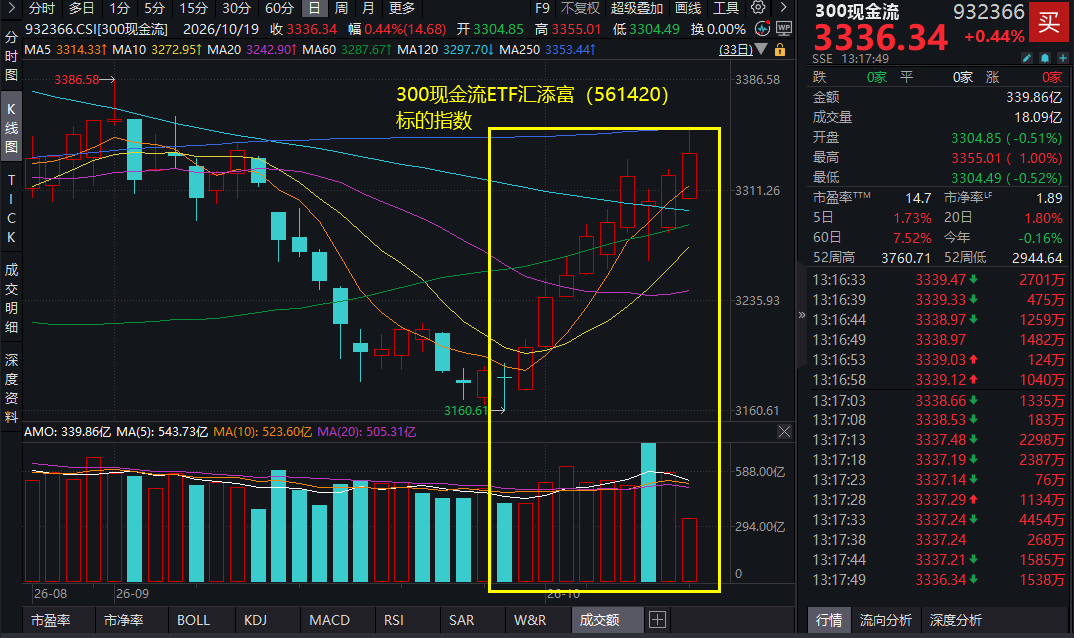
Task: Click the red 买 buy button
Action: tap(1049, 23)
